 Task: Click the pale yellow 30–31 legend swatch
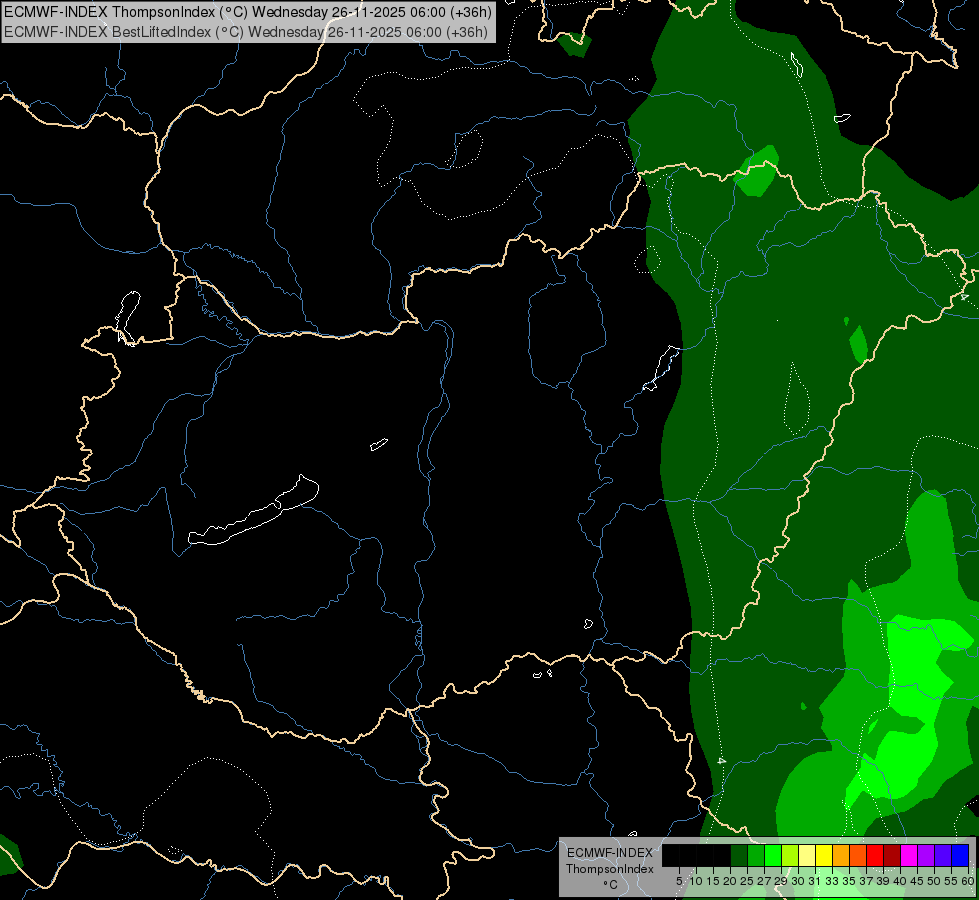[x=807, y=855]
